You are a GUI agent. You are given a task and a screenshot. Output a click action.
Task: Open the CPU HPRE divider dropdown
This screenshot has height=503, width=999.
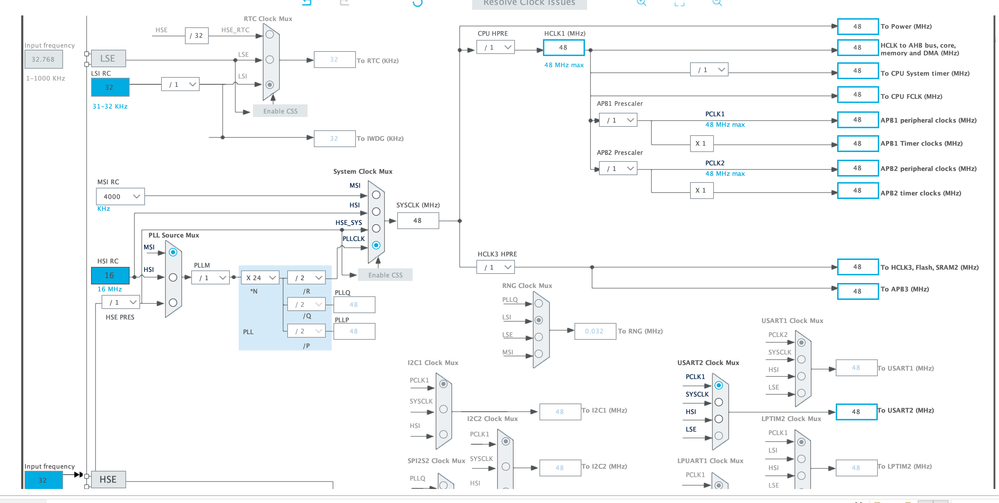coord(496,47)
